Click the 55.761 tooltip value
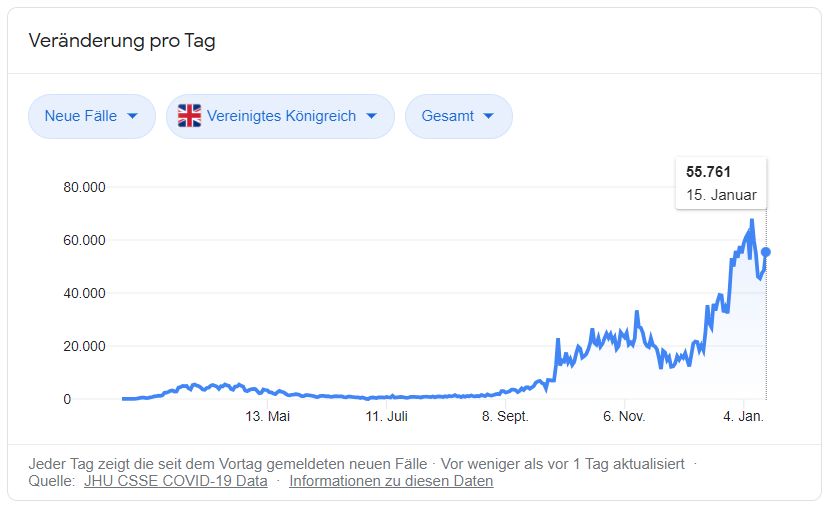This screenshot has height=505, width=828. pyautogui.click(x=709, y=172)
